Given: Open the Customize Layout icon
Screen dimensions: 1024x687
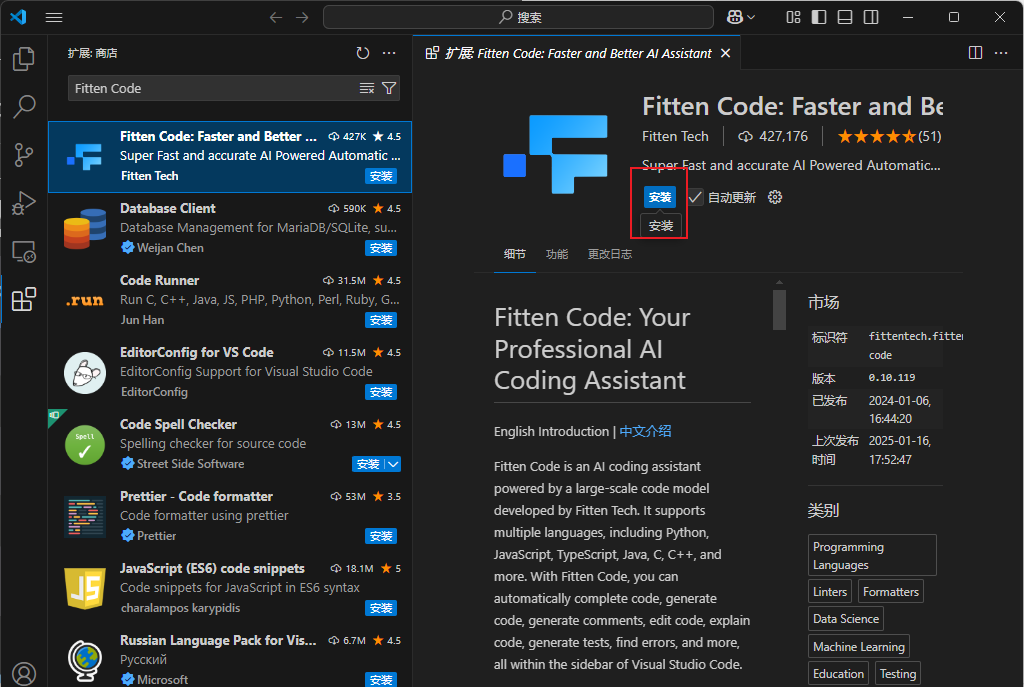Looking at the screenshot, I should [x=793, y=18].
